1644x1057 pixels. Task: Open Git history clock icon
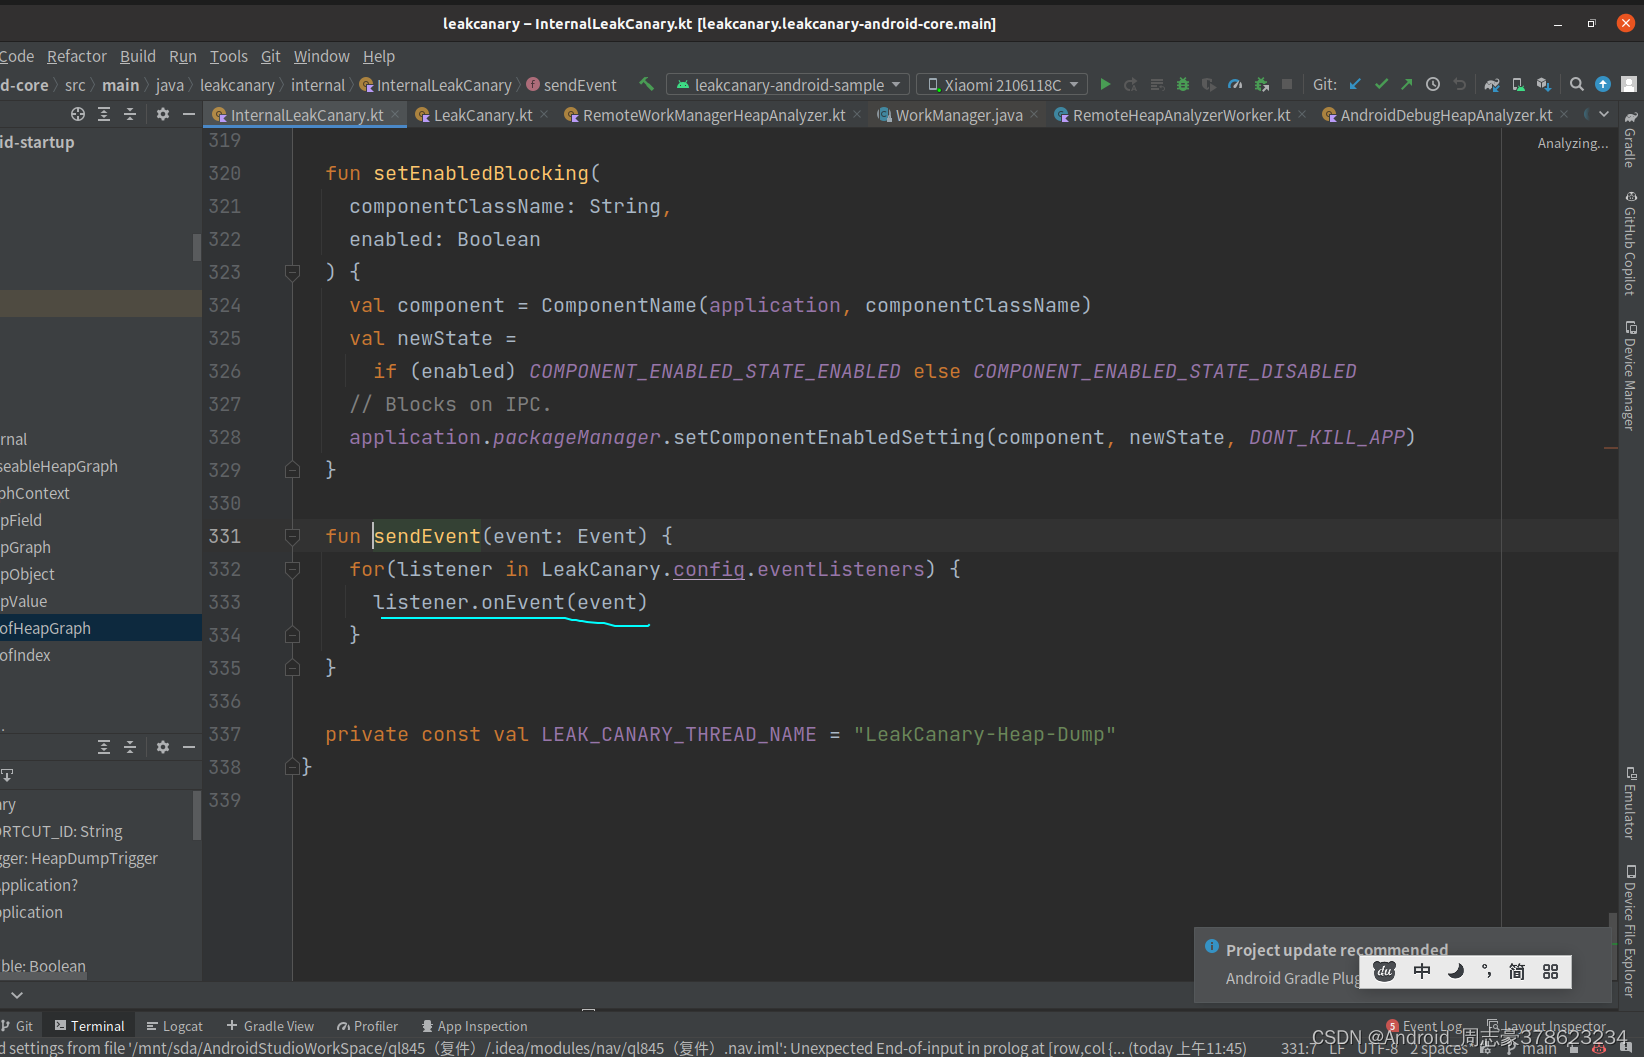tap(1433, 85)
